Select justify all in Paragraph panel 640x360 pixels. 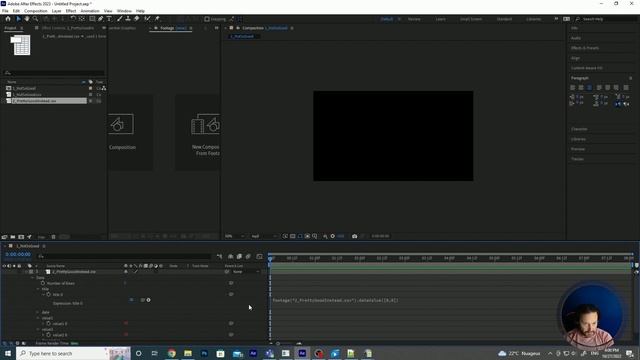pyautogui.click(x=626, y=87)
